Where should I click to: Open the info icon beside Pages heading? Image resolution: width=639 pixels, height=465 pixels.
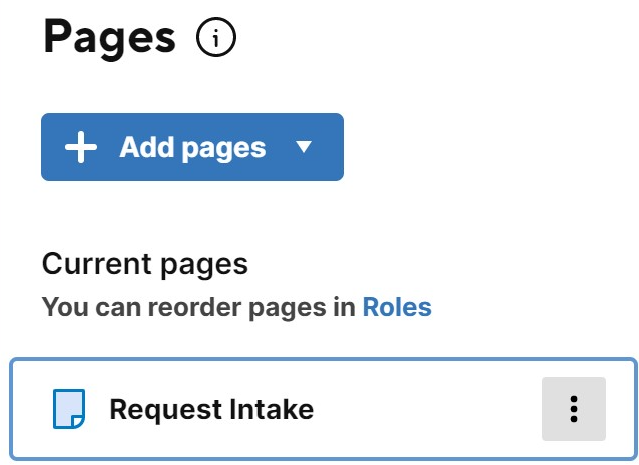(x=216, y=37)
